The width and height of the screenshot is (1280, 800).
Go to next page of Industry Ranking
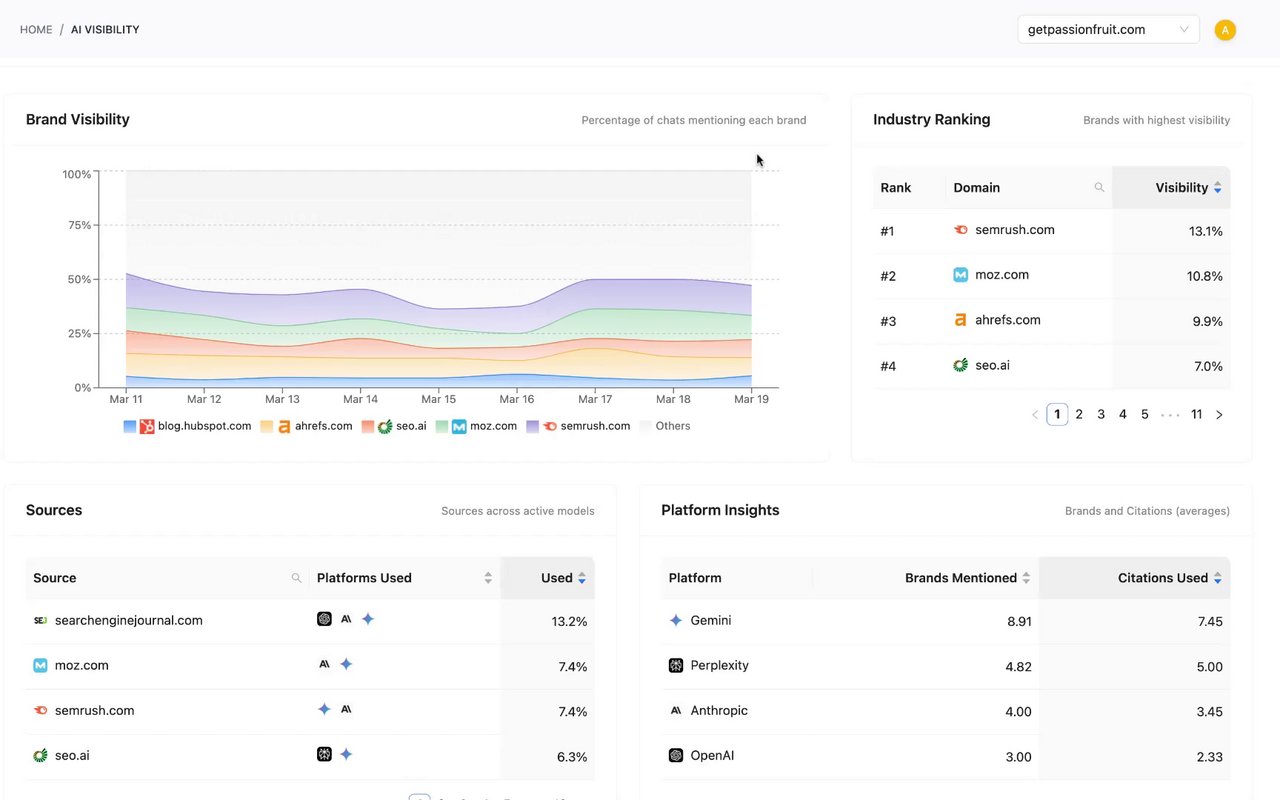pos(1219,414)
